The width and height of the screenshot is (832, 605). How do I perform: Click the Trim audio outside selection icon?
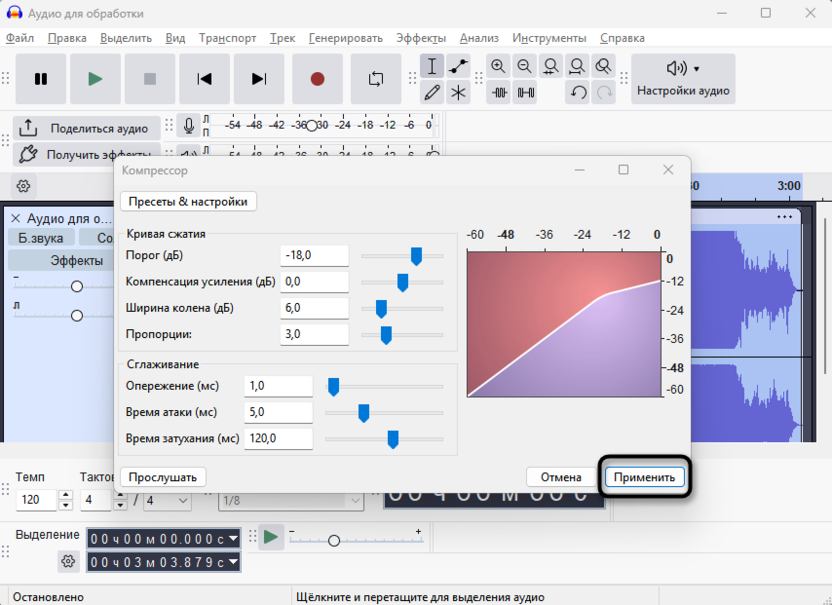tap(499, 93)
